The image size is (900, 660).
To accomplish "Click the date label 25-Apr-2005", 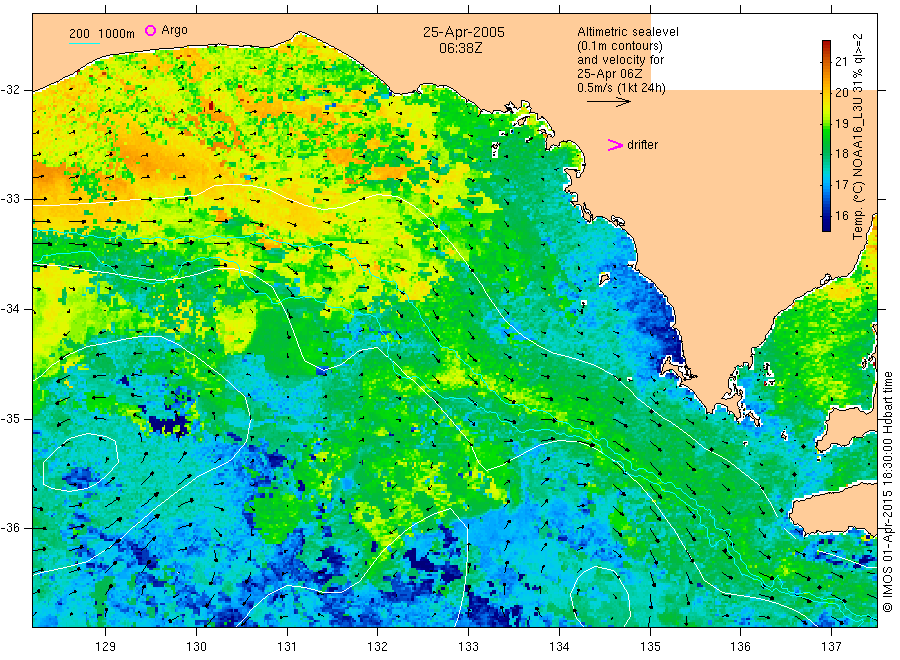I will [464, 32].
